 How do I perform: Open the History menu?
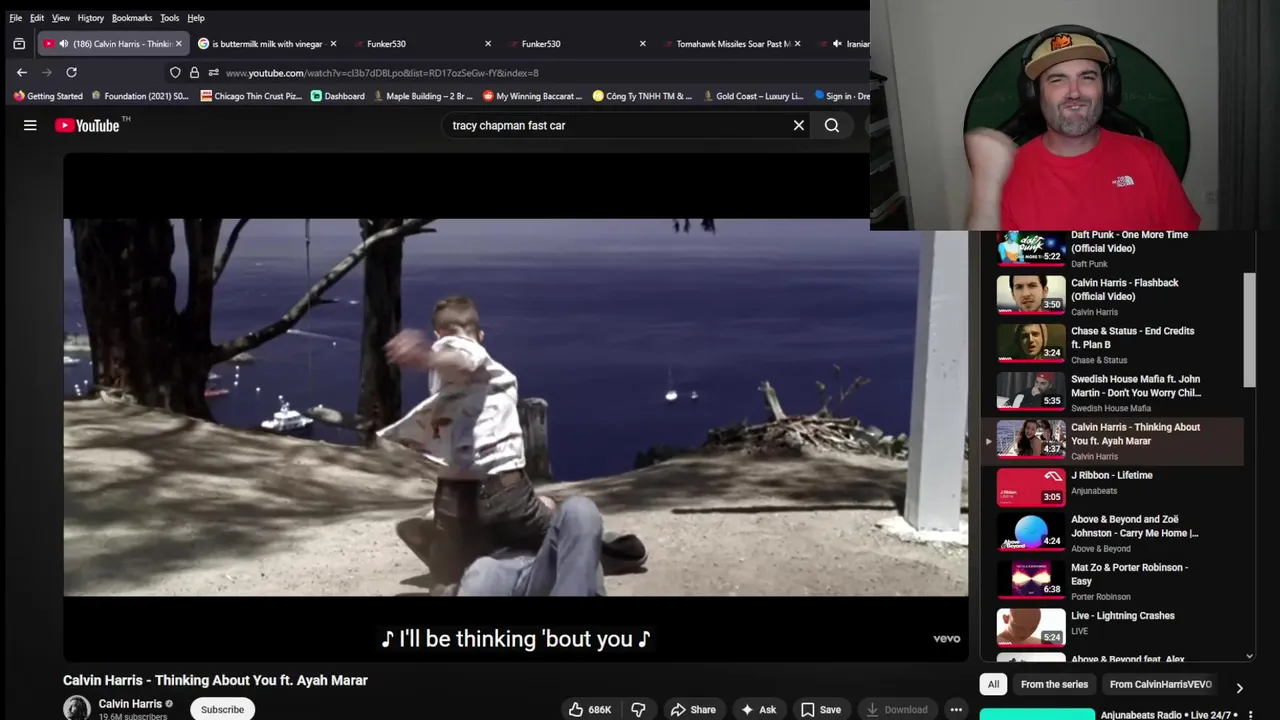coord(91,18)
